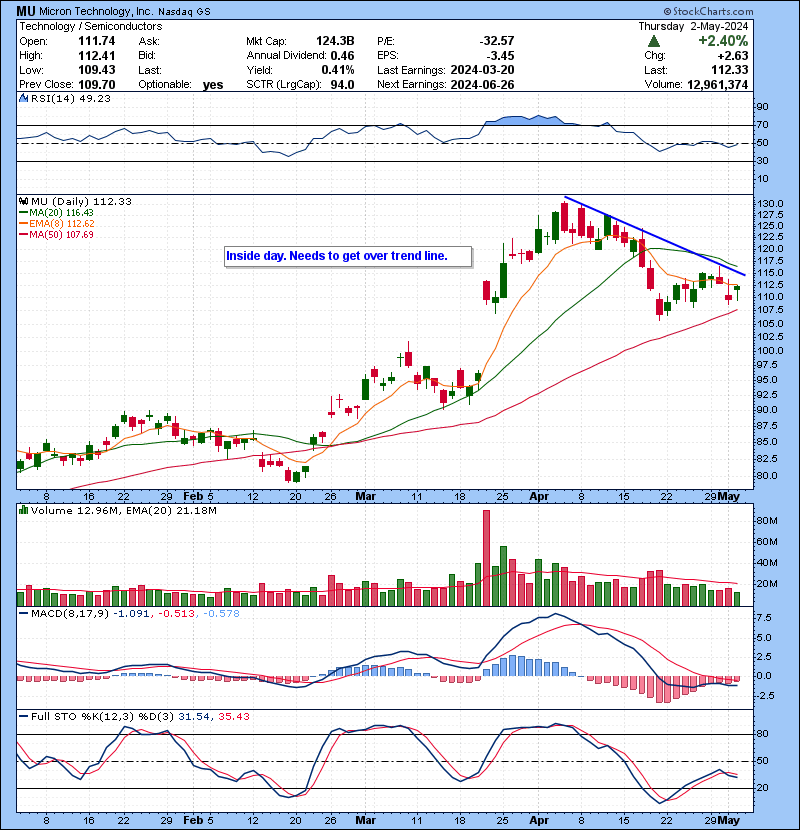Screen dimensions: 800x830
Task: Select the MACD histogram value -0.578
Action: (x=221, y=614)
